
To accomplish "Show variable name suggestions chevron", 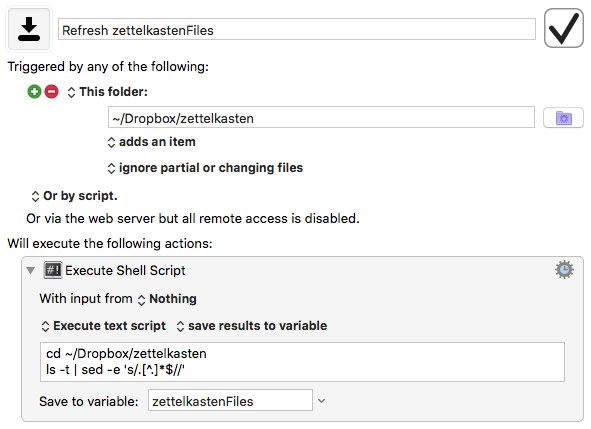I will pyautogui.click(x=322, y=401).
